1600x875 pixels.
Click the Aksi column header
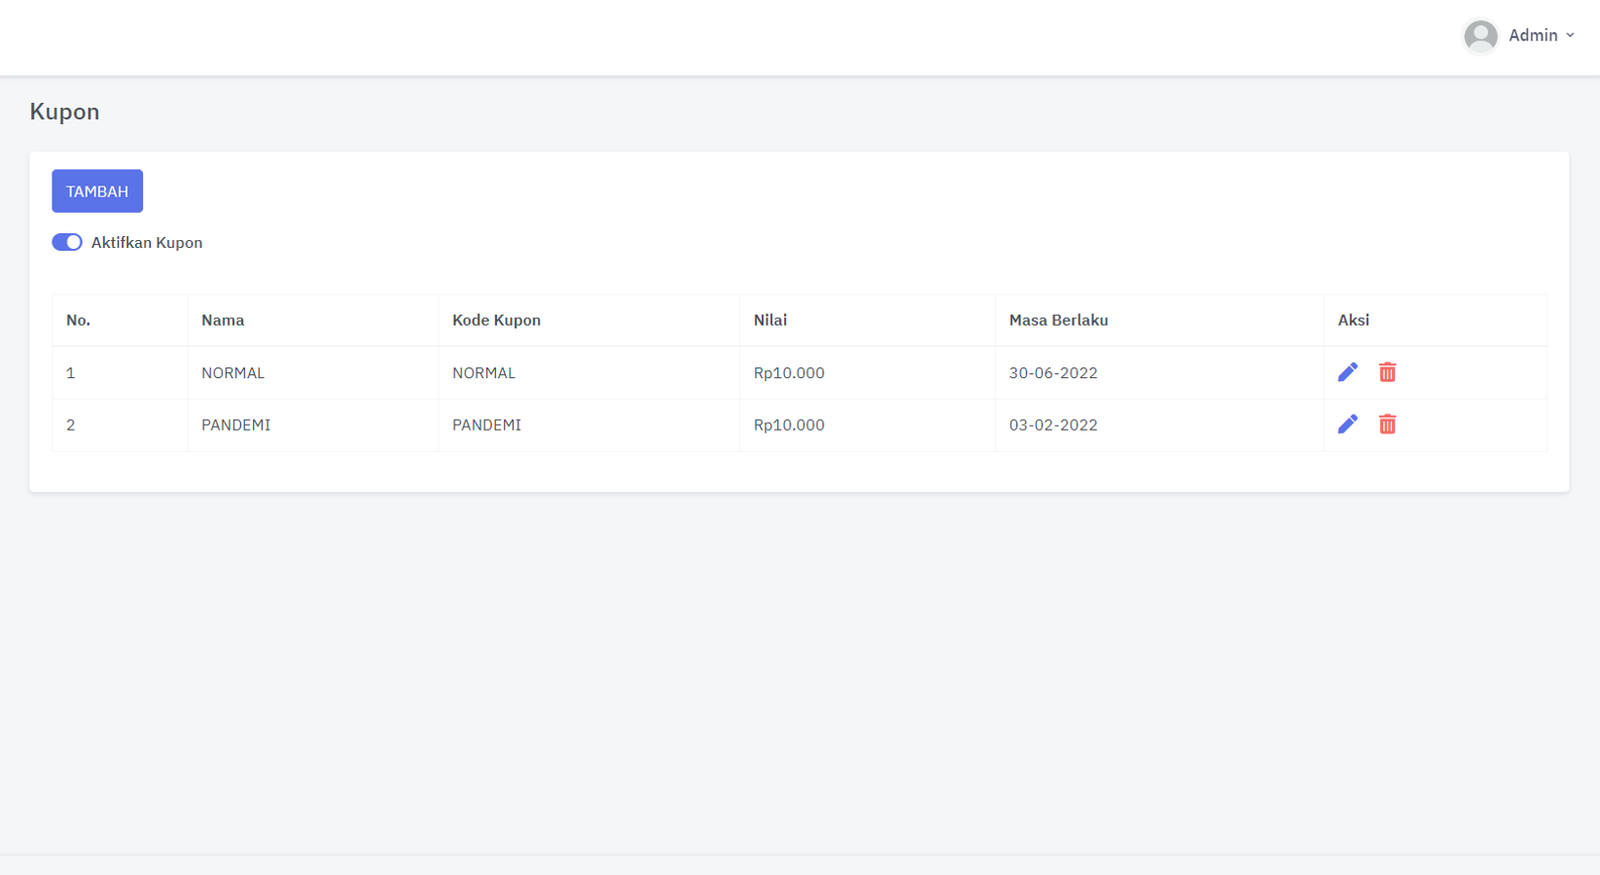pos(1353,320)
